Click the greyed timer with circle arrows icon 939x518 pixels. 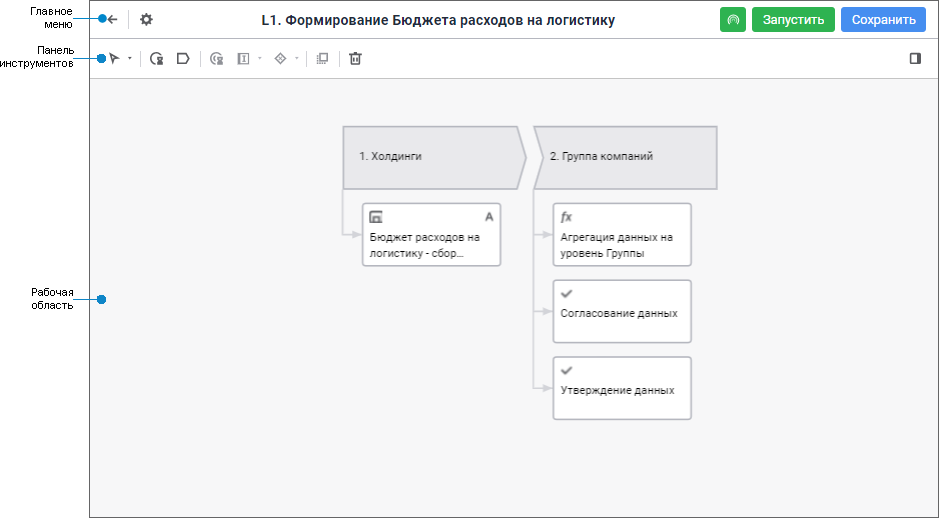[x=217, y=59]
